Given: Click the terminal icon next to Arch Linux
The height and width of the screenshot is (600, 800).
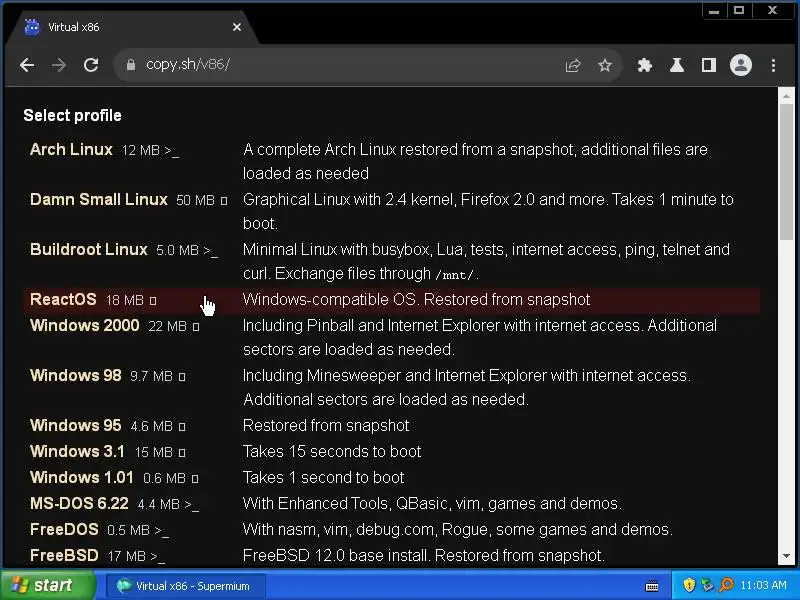Looking at the screenshot, I should [x=172, y=151].
